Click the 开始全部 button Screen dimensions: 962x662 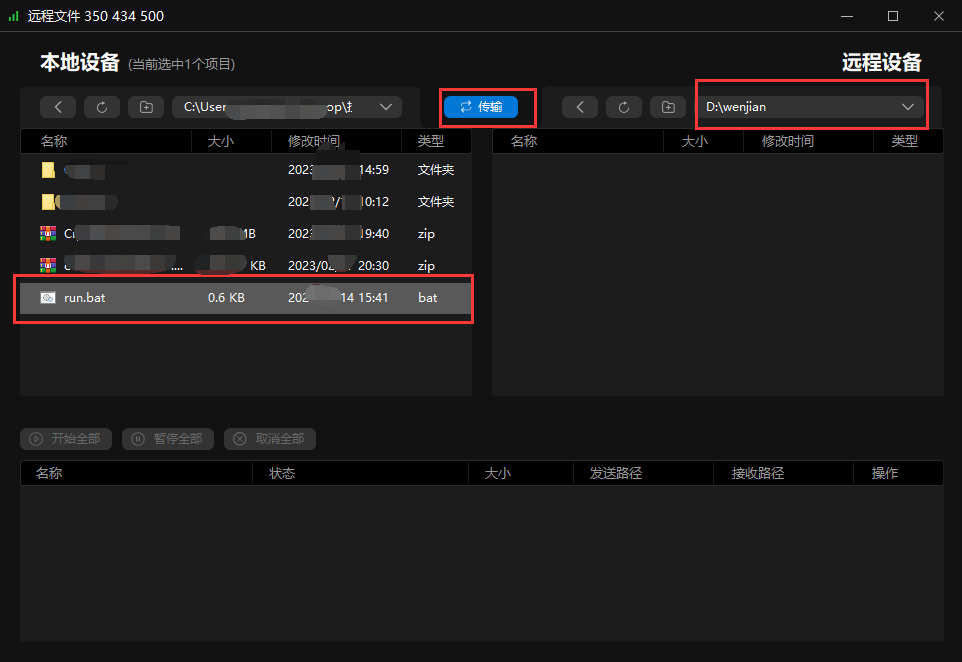pos(65,439)
